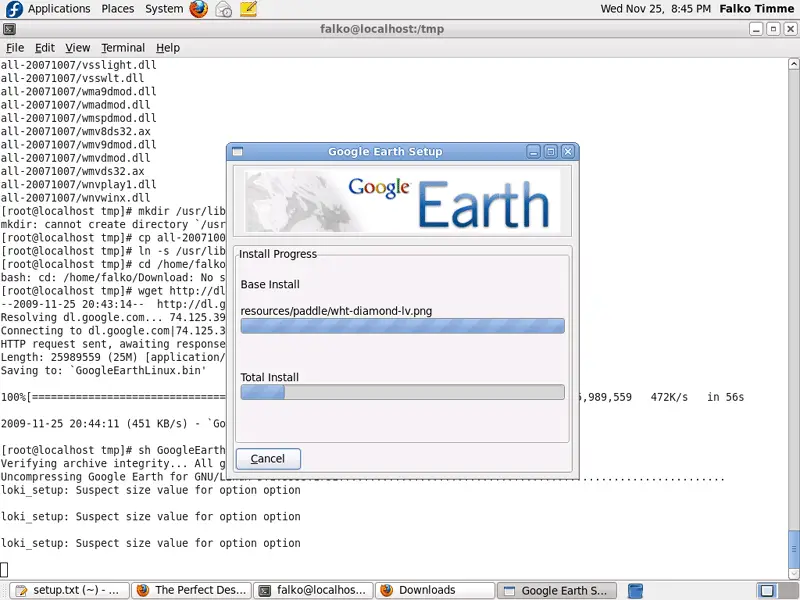Viewport: 800px width, 600px height.
Task: Click the Fedora logo icon in top panel
Action: click(x=14, y=9)
